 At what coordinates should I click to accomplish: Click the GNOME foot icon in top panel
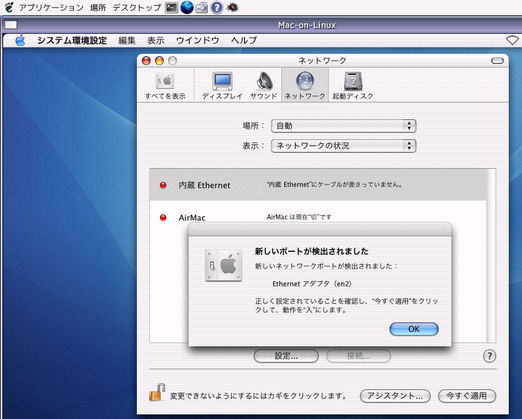9,7
